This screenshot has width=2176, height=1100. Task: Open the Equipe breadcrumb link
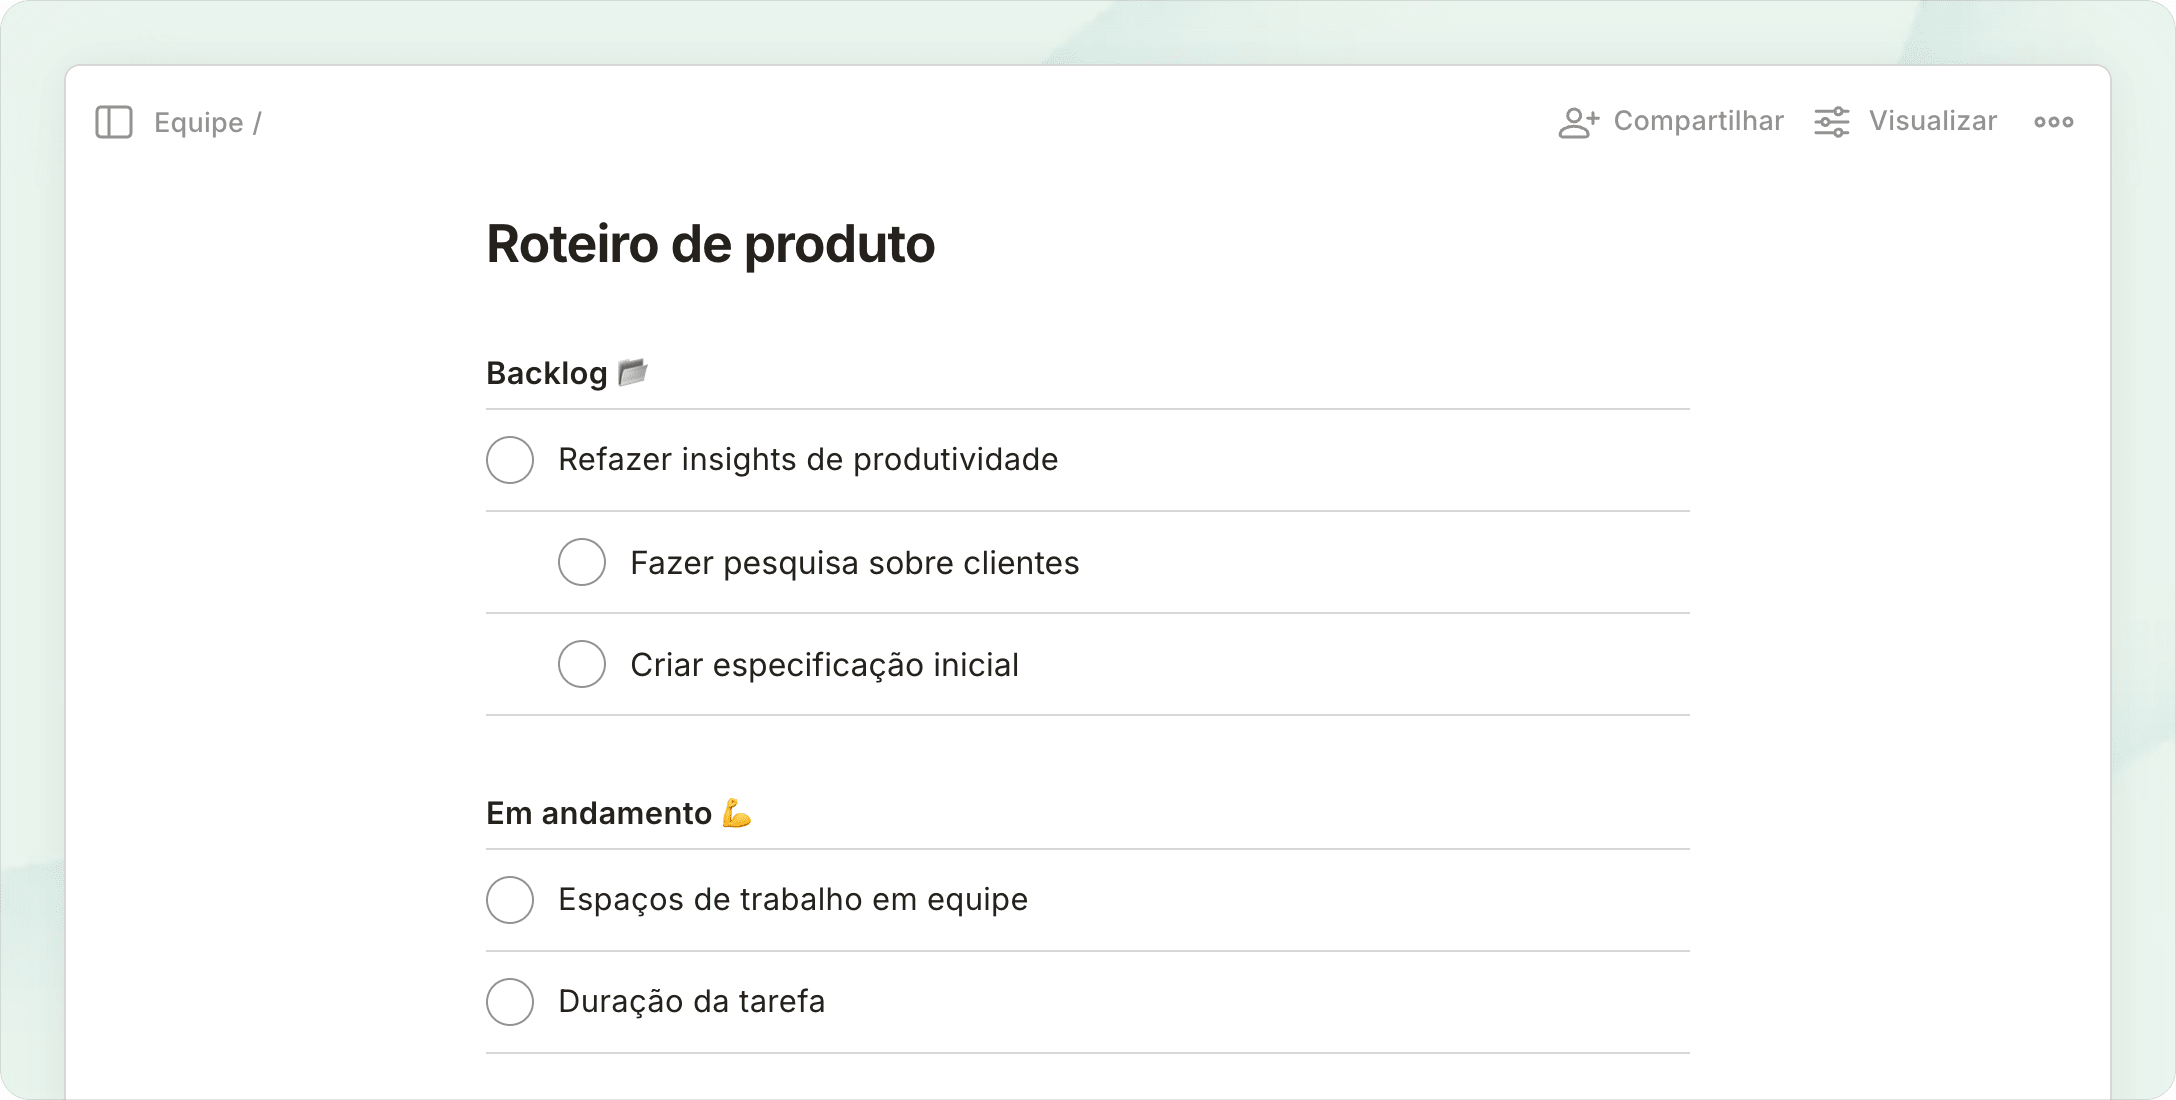[198, 122]
